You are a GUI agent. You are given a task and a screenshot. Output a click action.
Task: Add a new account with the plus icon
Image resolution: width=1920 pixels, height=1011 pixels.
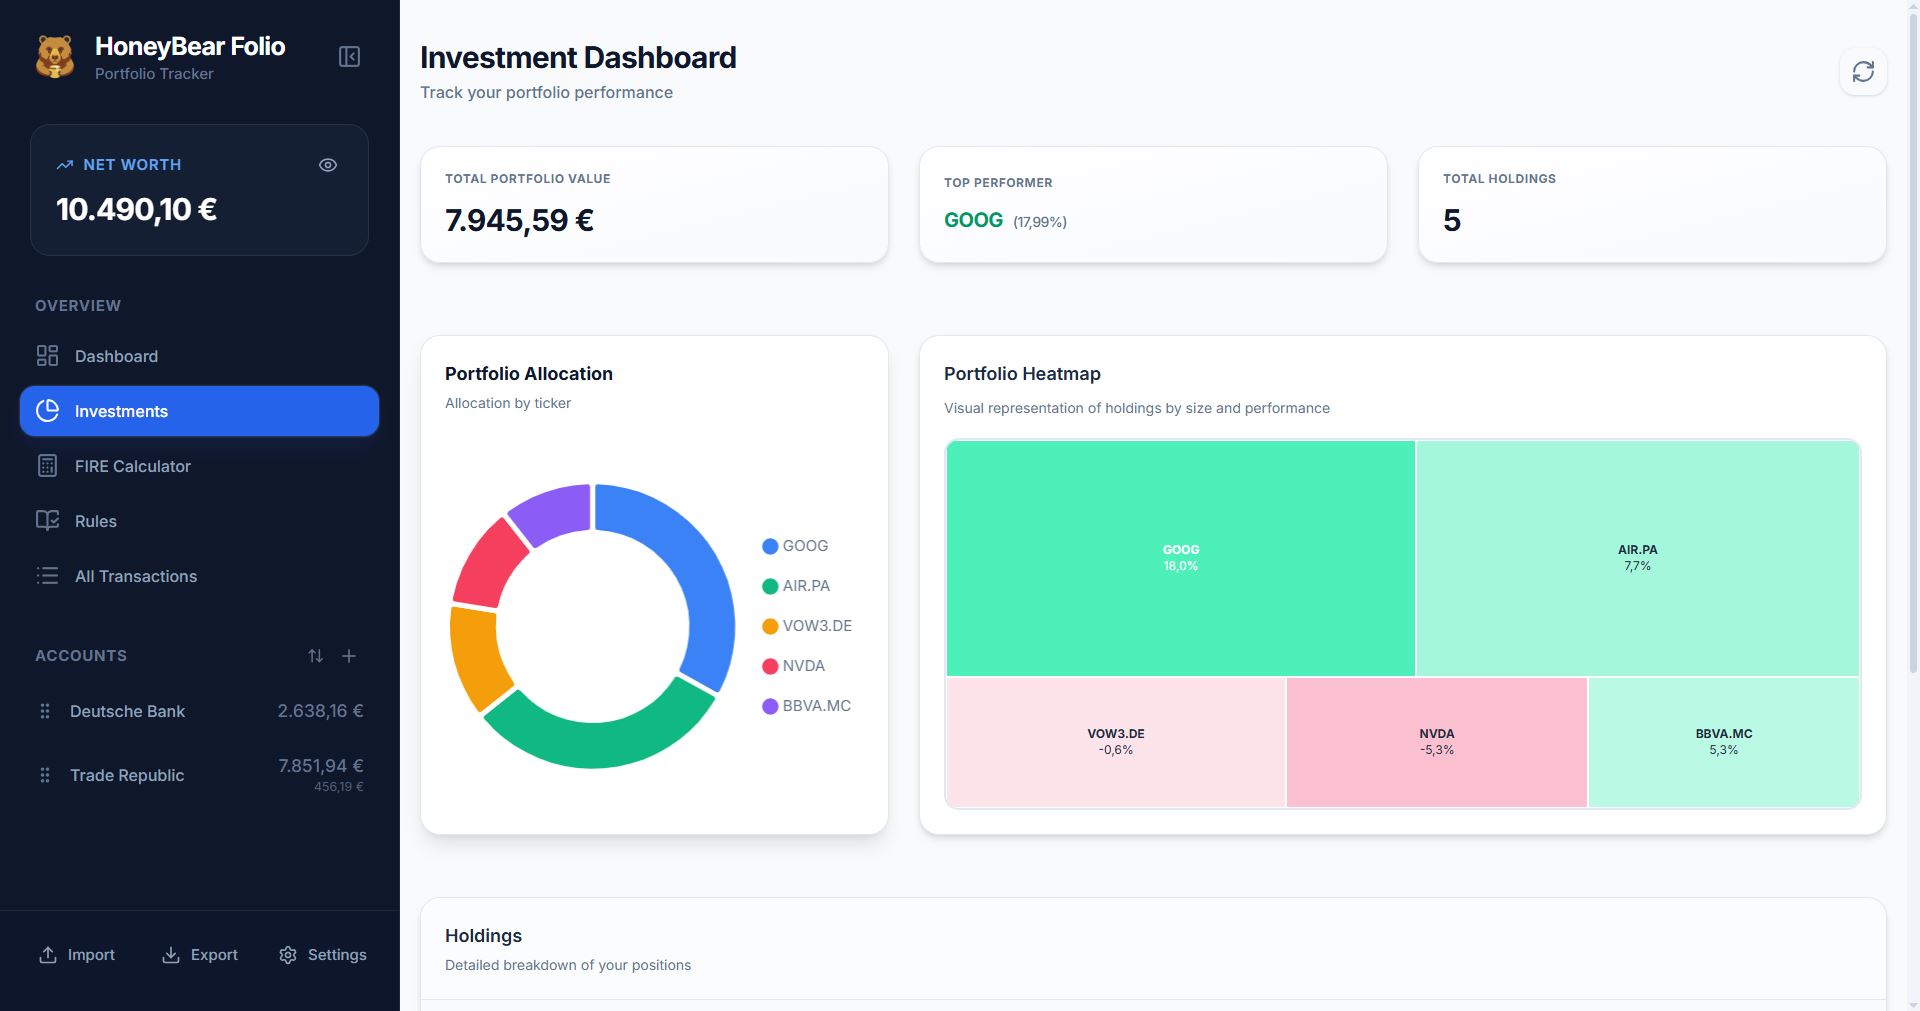click(x=348, y=656)
